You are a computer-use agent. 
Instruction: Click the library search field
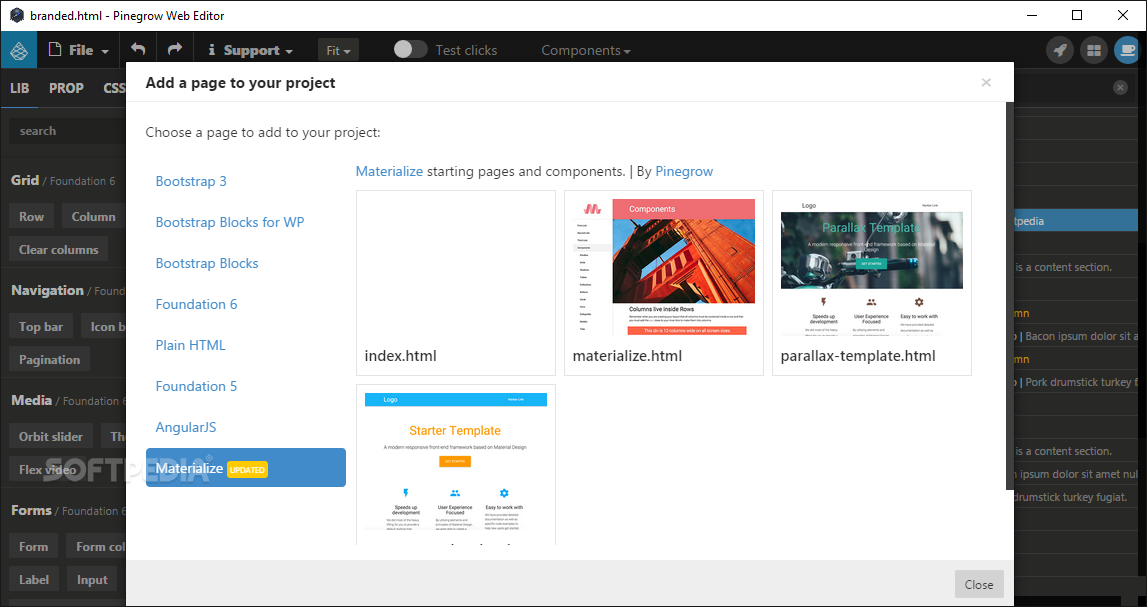67,131
